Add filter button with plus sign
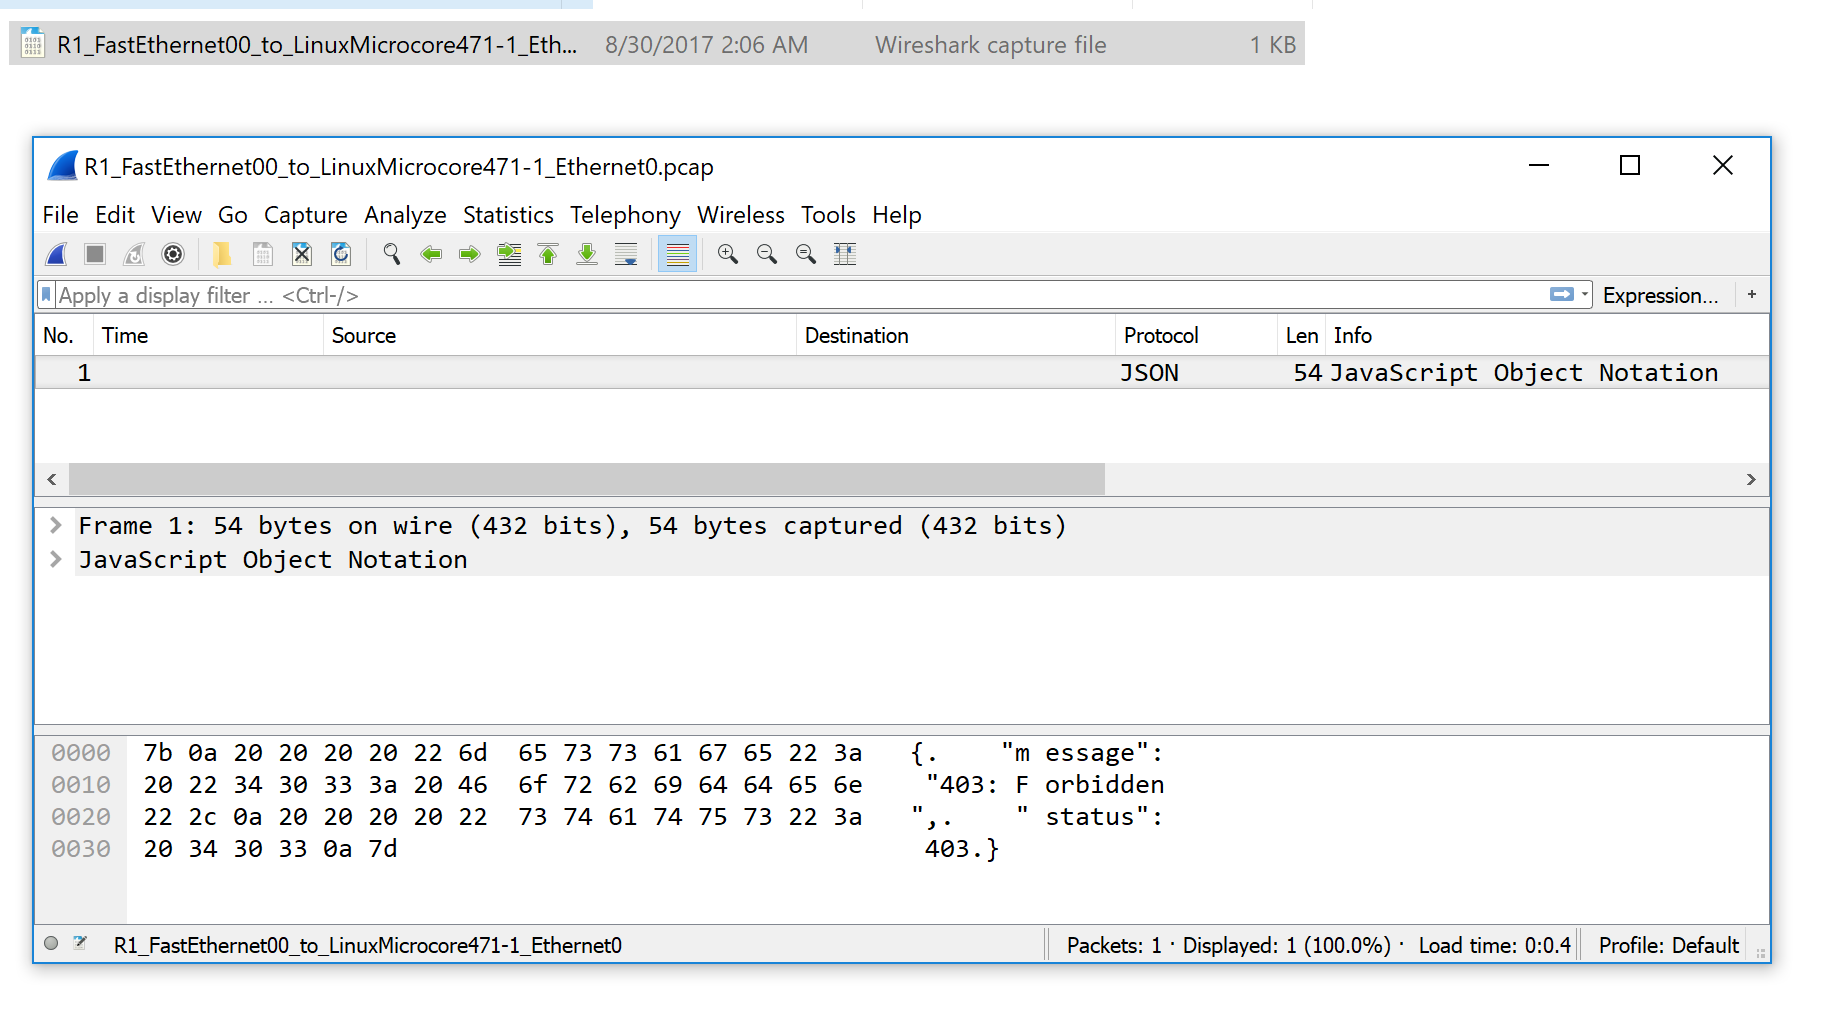 [1751, 294]
